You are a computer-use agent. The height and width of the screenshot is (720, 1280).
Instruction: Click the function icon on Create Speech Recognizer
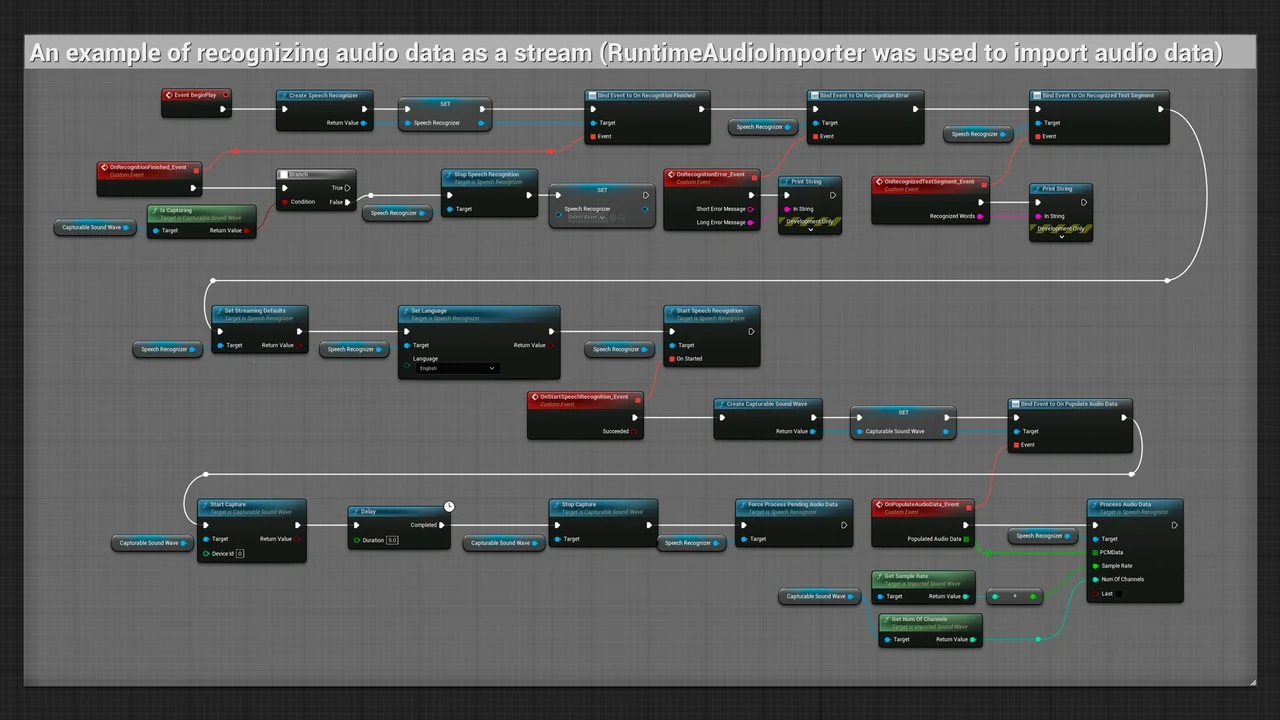(284, 96)
